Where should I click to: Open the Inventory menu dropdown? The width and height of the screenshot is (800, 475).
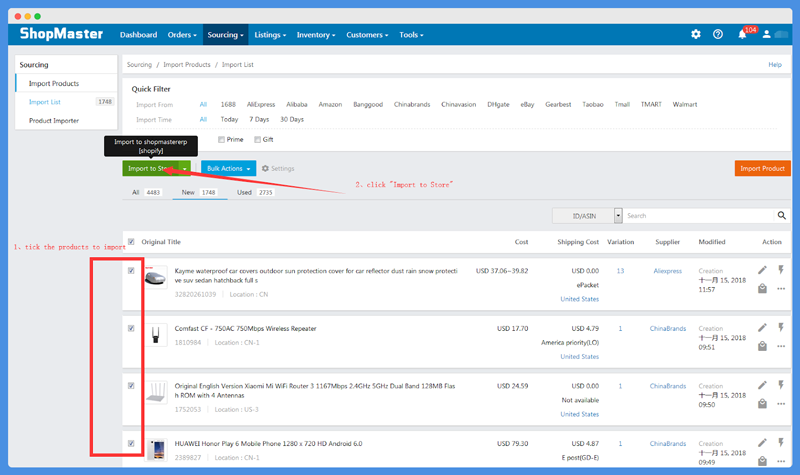click(x=316, y=35)
